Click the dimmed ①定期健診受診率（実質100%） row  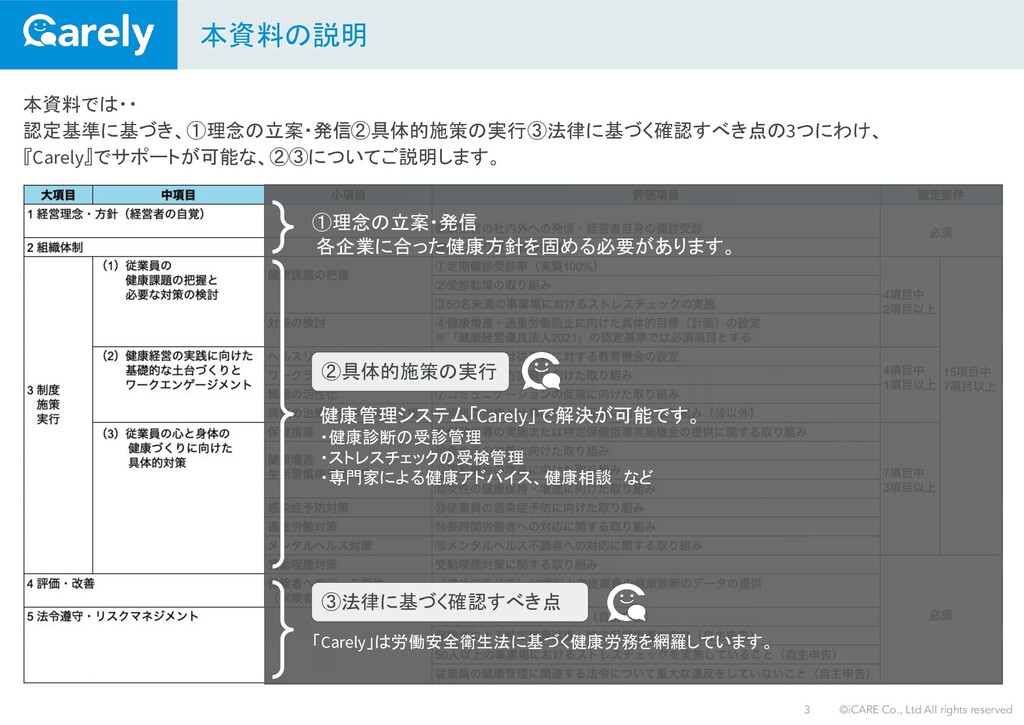pos(656,266)
